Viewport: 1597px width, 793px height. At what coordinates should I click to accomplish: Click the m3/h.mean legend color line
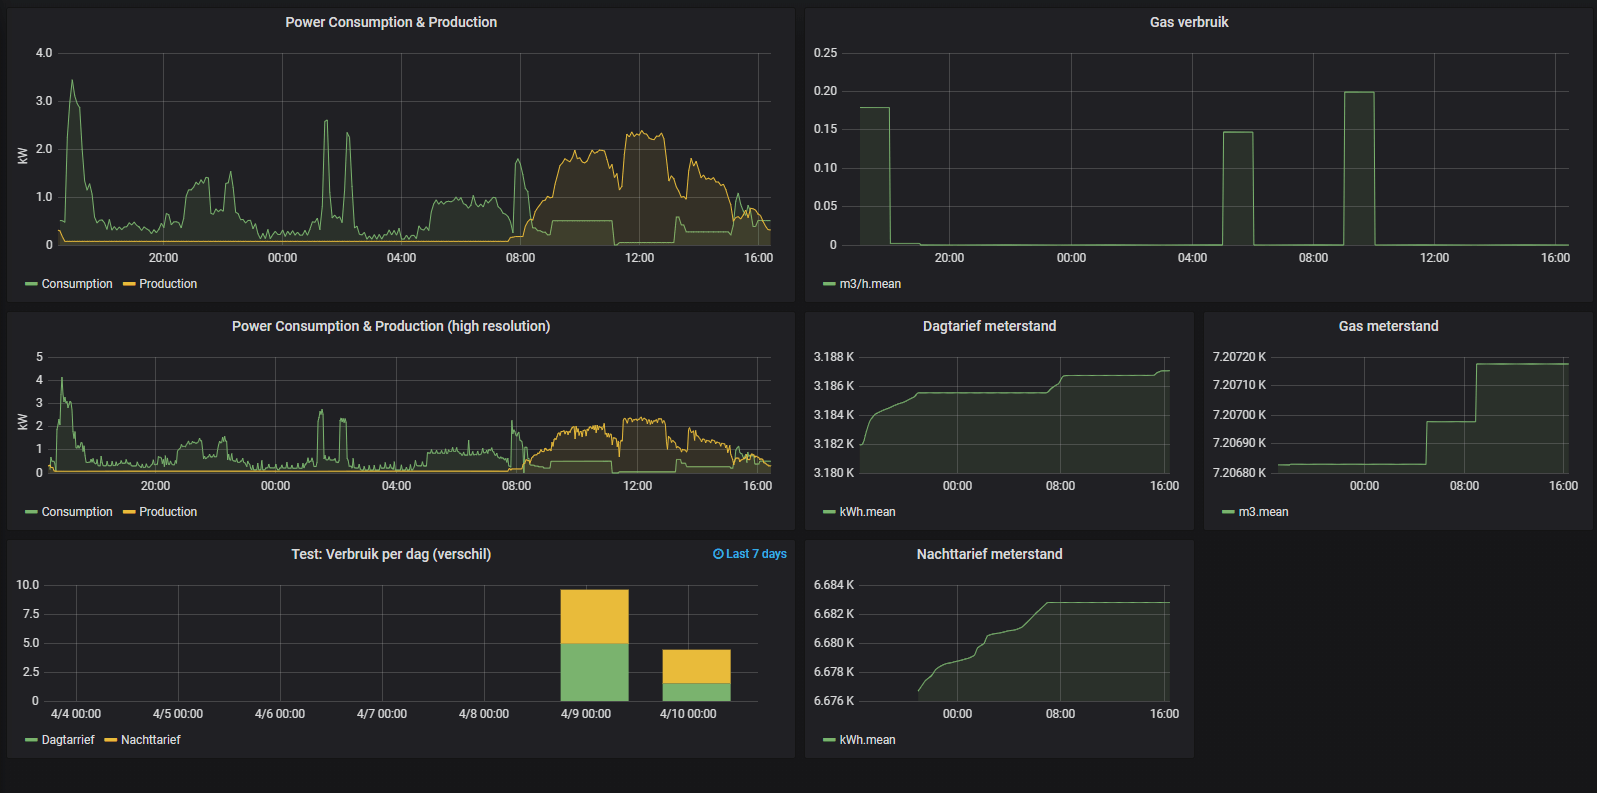tap(829, 284)
